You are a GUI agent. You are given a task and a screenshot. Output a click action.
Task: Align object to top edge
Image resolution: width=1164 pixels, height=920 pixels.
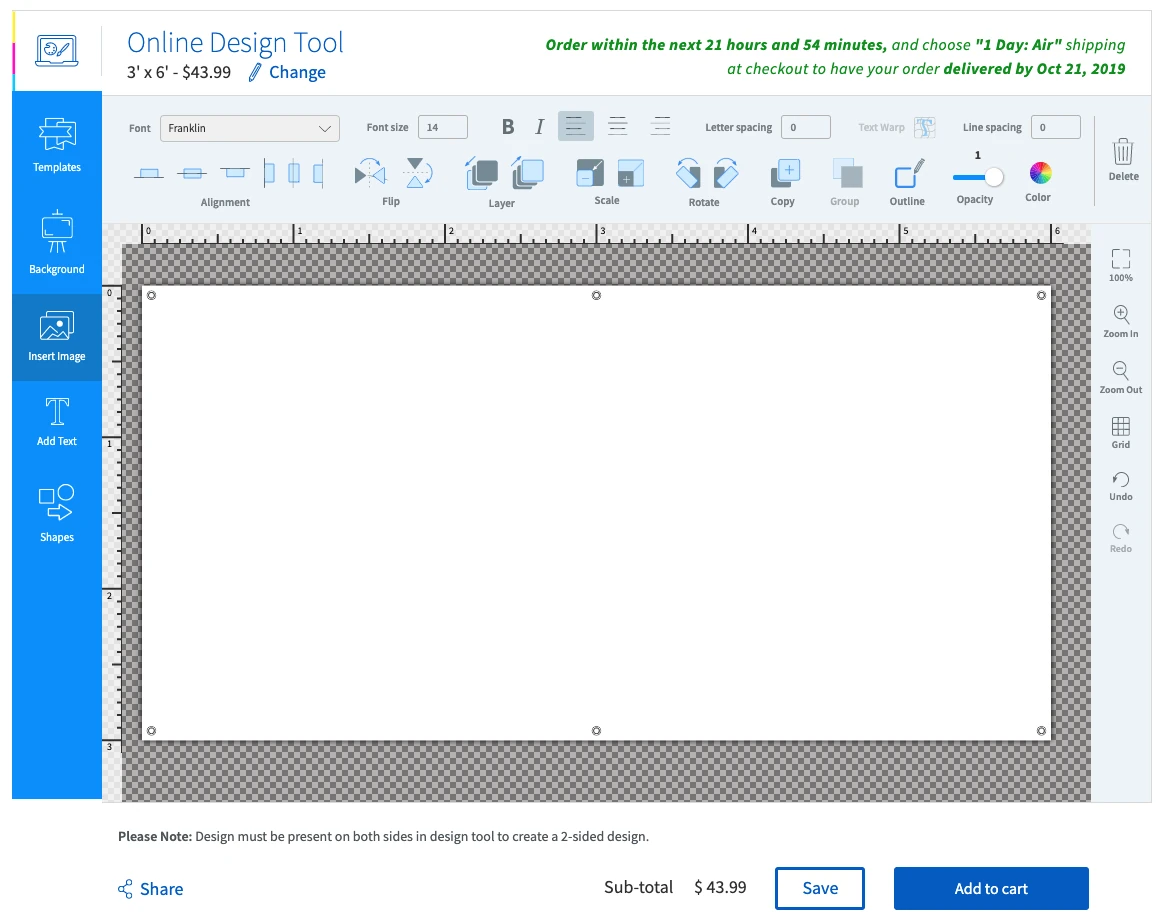235,174
